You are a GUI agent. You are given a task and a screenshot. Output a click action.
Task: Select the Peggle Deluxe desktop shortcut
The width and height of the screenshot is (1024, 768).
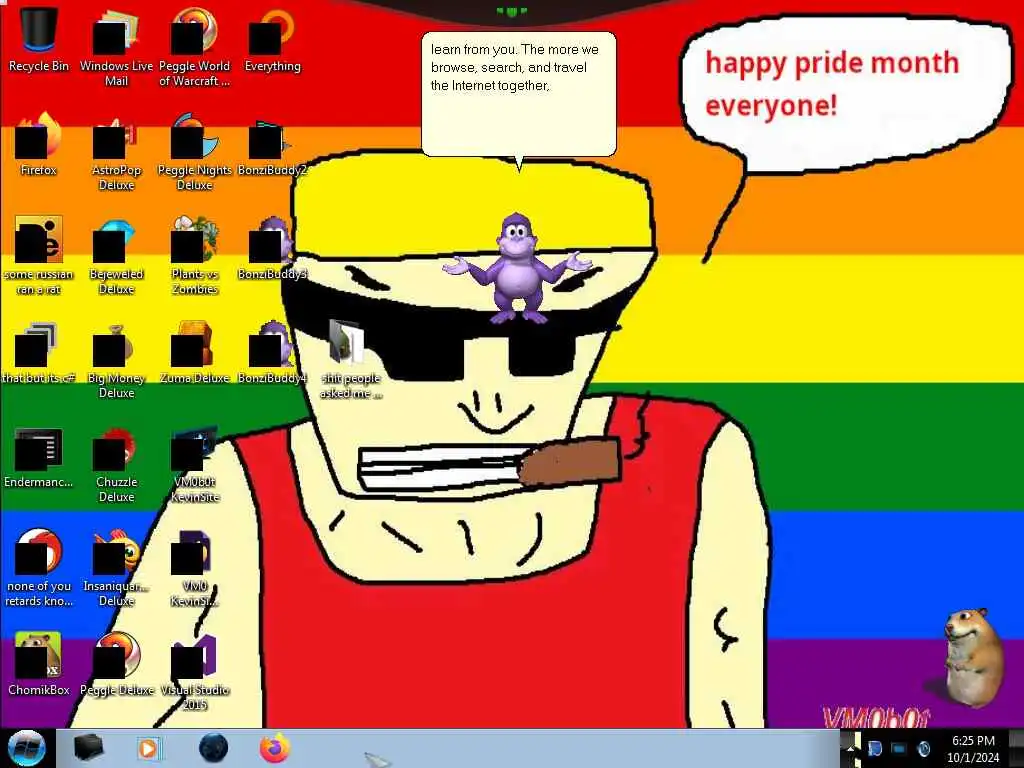coord(116,663)
